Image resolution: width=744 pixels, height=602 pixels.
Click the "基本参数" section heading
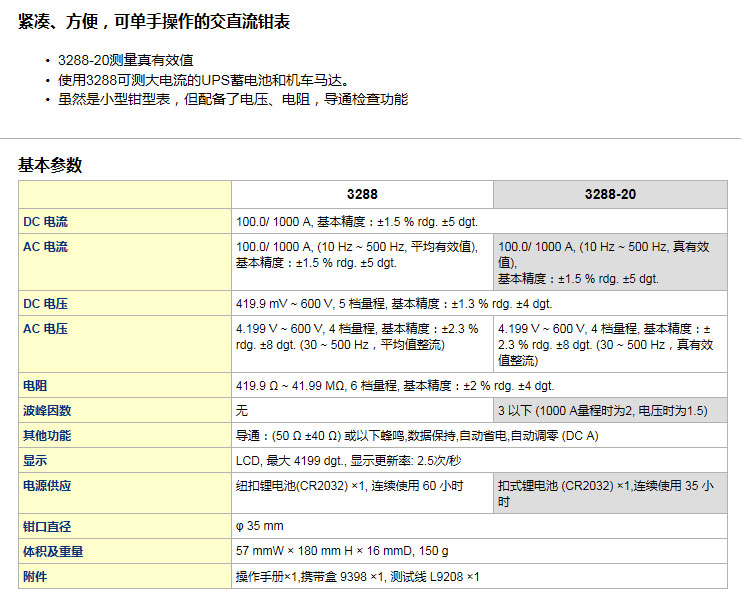coord(50,165)
